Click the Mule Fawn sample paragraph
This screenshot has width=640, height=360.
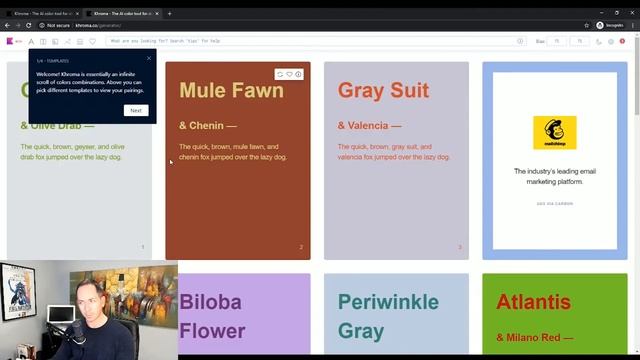tap(233, 152)
